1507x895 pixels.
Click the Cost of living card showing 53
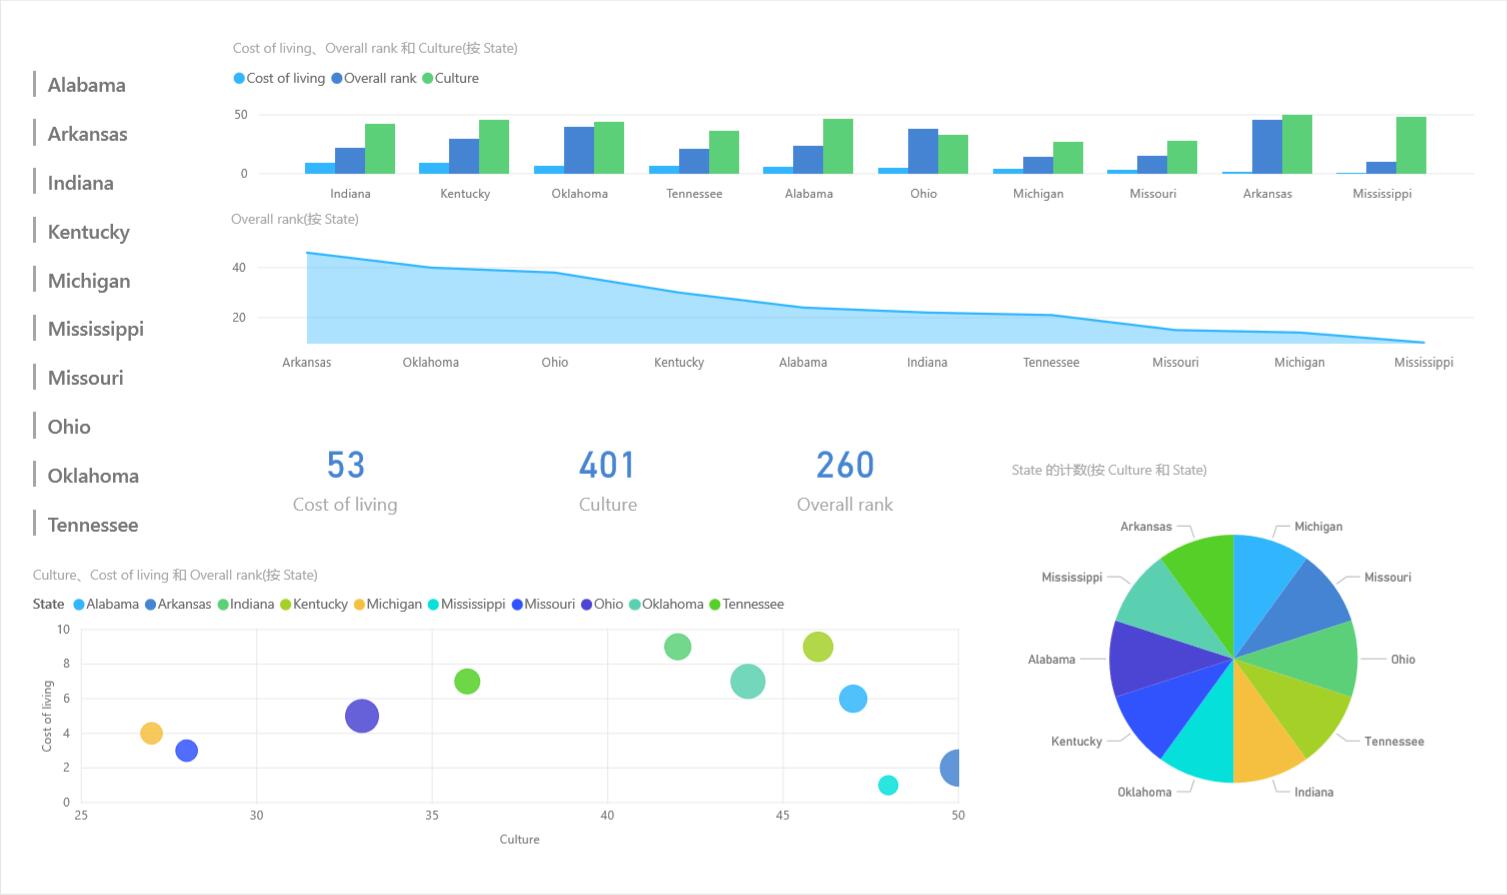[x=345, y=481]
